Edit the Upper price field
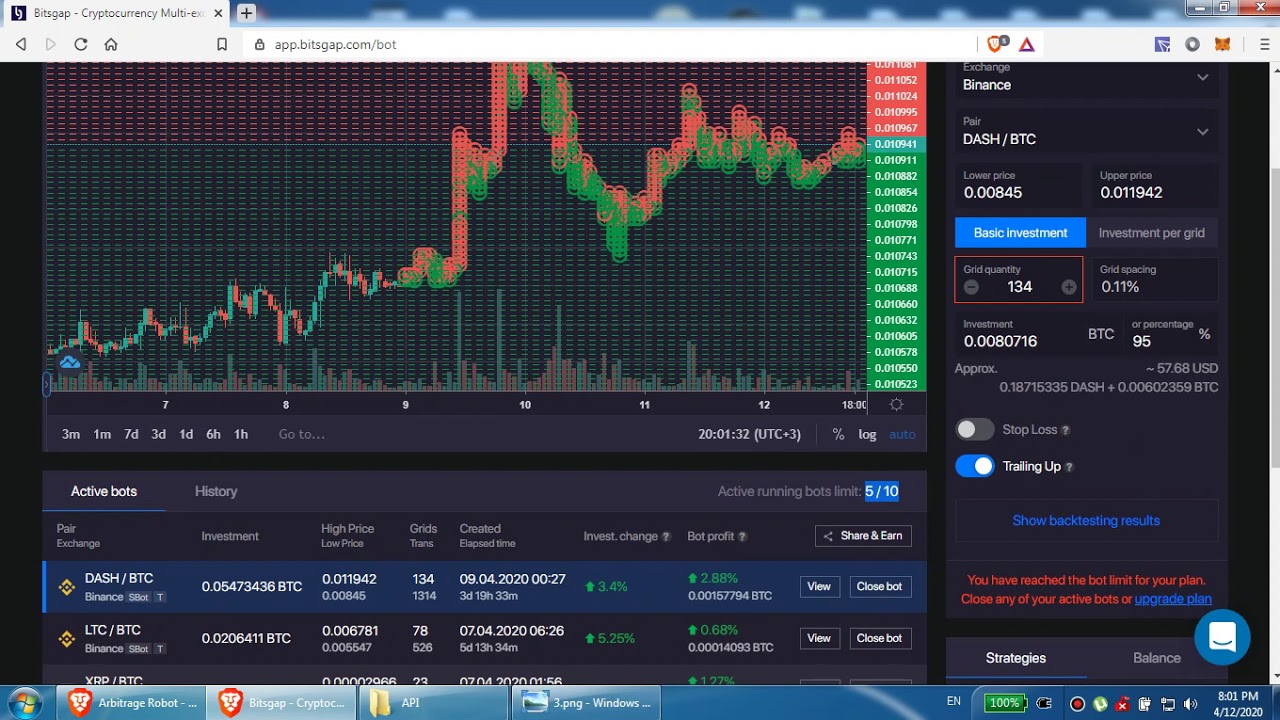The width and height of the screenshot is (1280, 720). pyautogui.click(x=1155, y=185)
